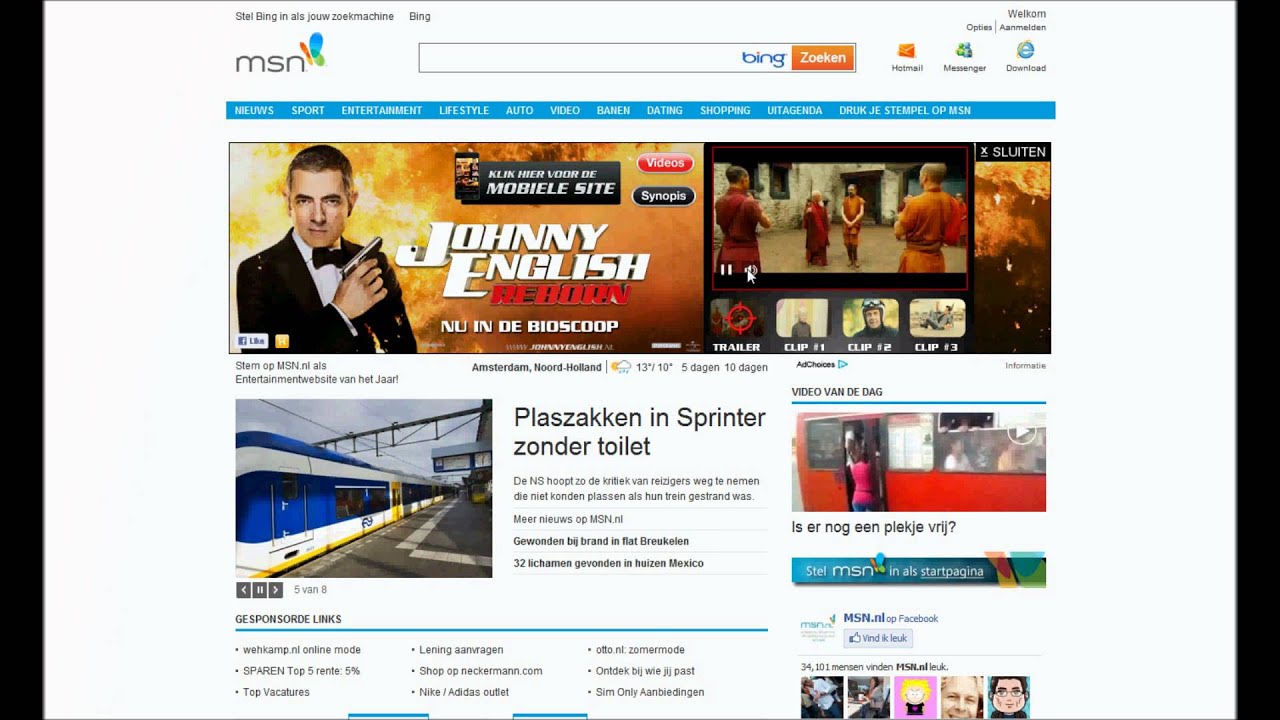
Task: Click the Facebook Like button on banner
Action: pos(252,341)
